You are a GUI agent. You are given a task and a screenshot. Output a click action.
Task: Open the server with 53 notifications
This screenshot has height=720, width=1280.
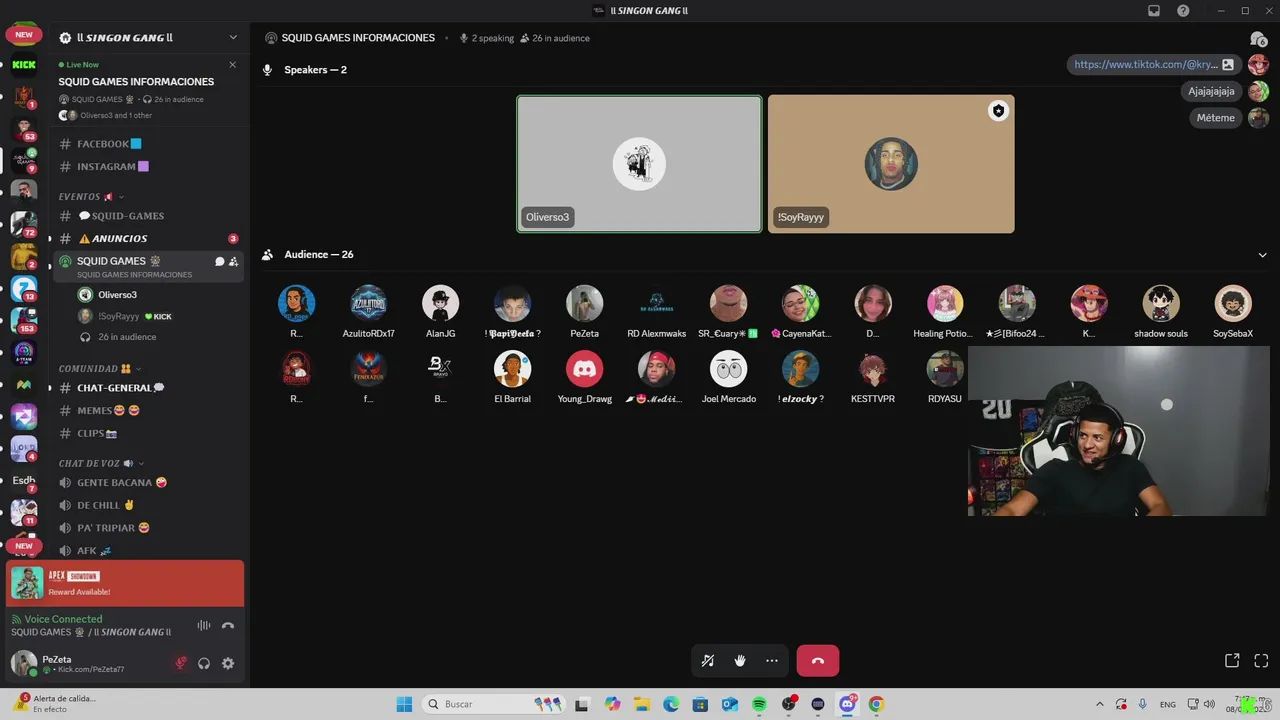[x=24, y=129]
